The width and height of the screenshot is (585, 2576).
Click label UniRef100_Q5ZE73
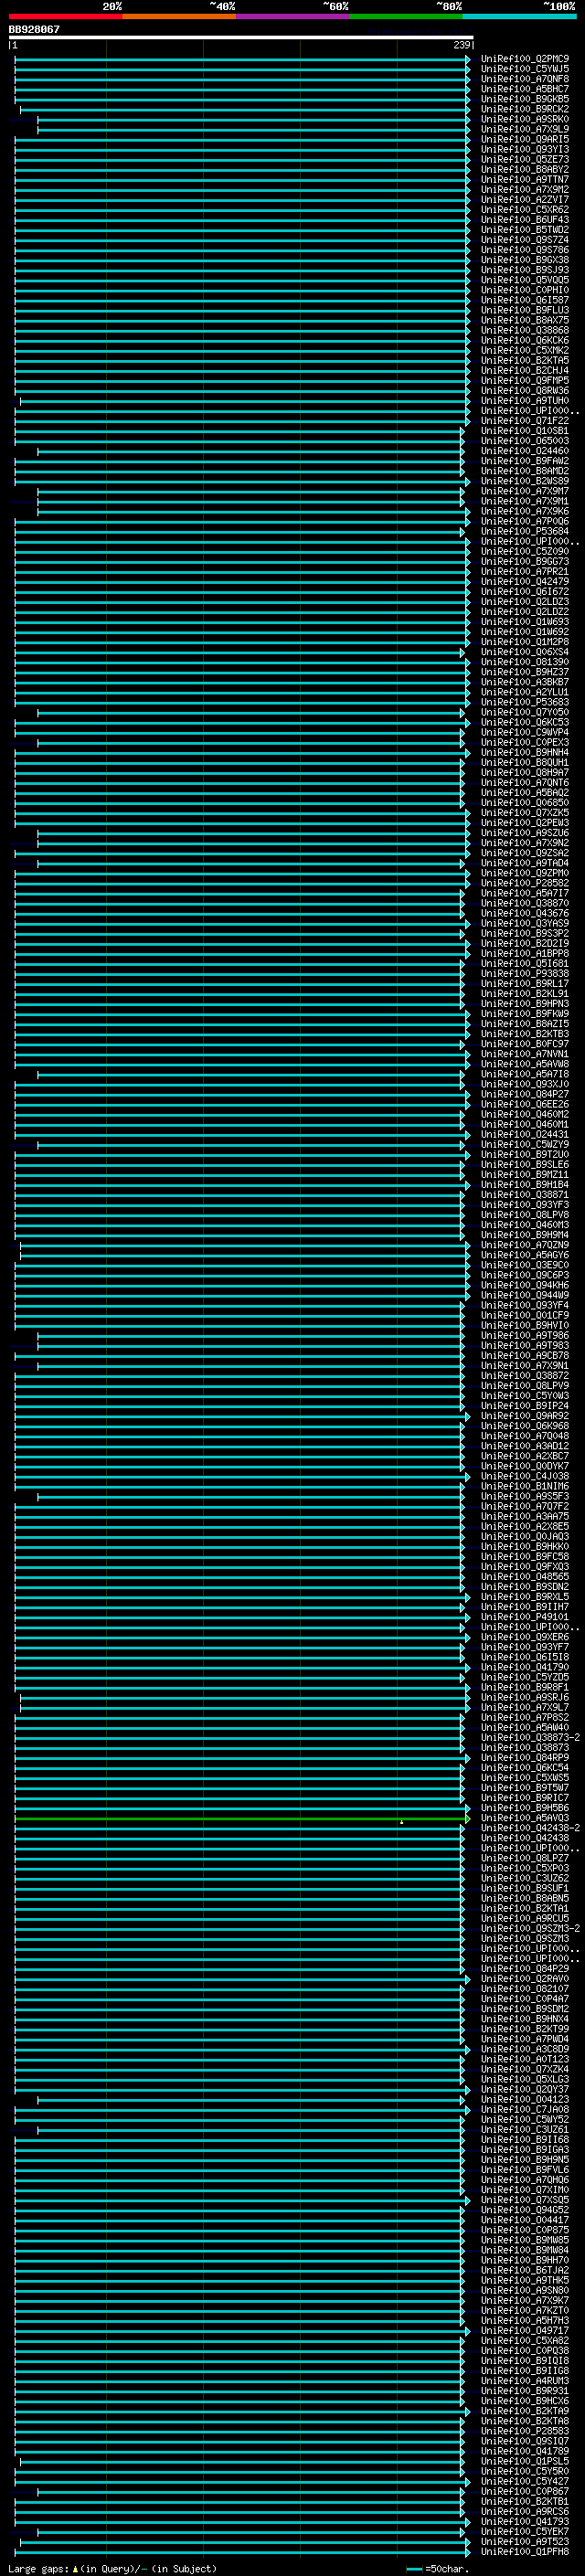tap(525, 160)
